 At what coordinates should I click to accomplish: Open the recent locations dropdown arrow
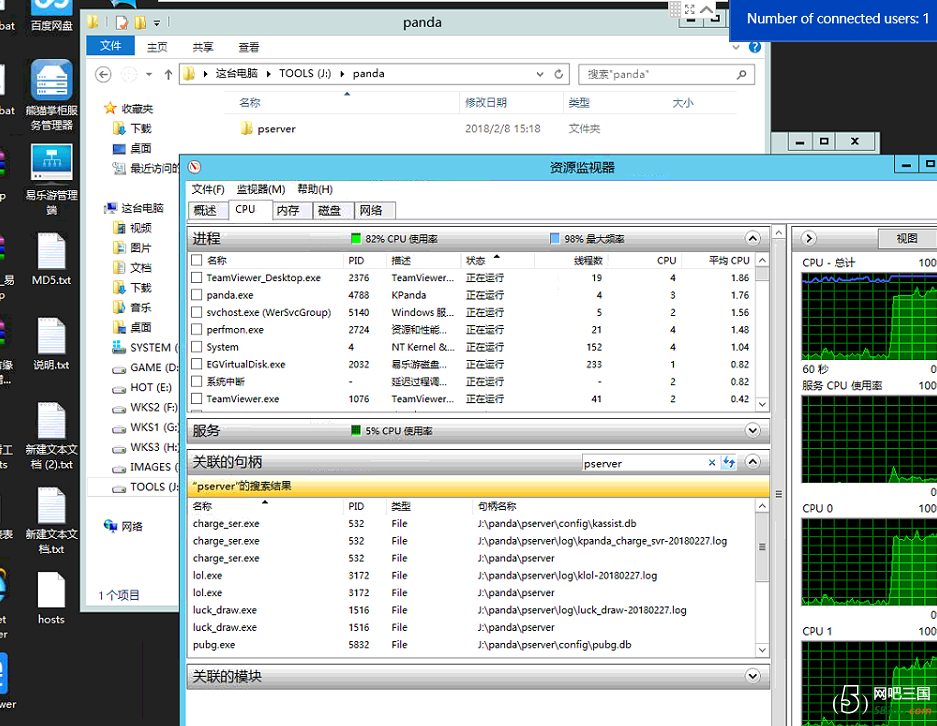(149, 74)
